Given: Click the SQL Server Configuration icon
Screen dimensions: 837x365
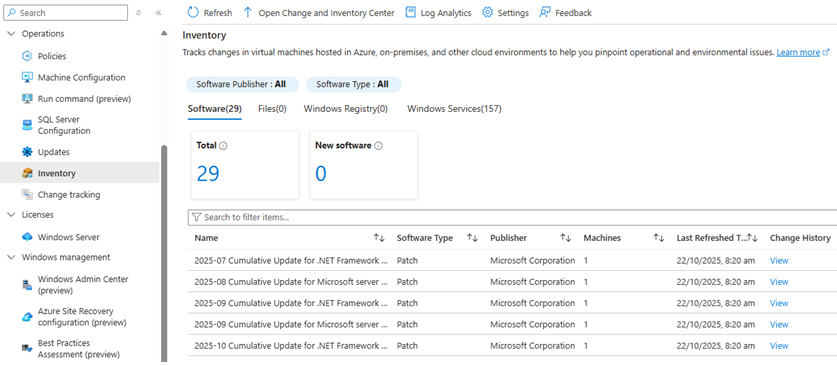Looking at the screenshot, I should (27, 125).
